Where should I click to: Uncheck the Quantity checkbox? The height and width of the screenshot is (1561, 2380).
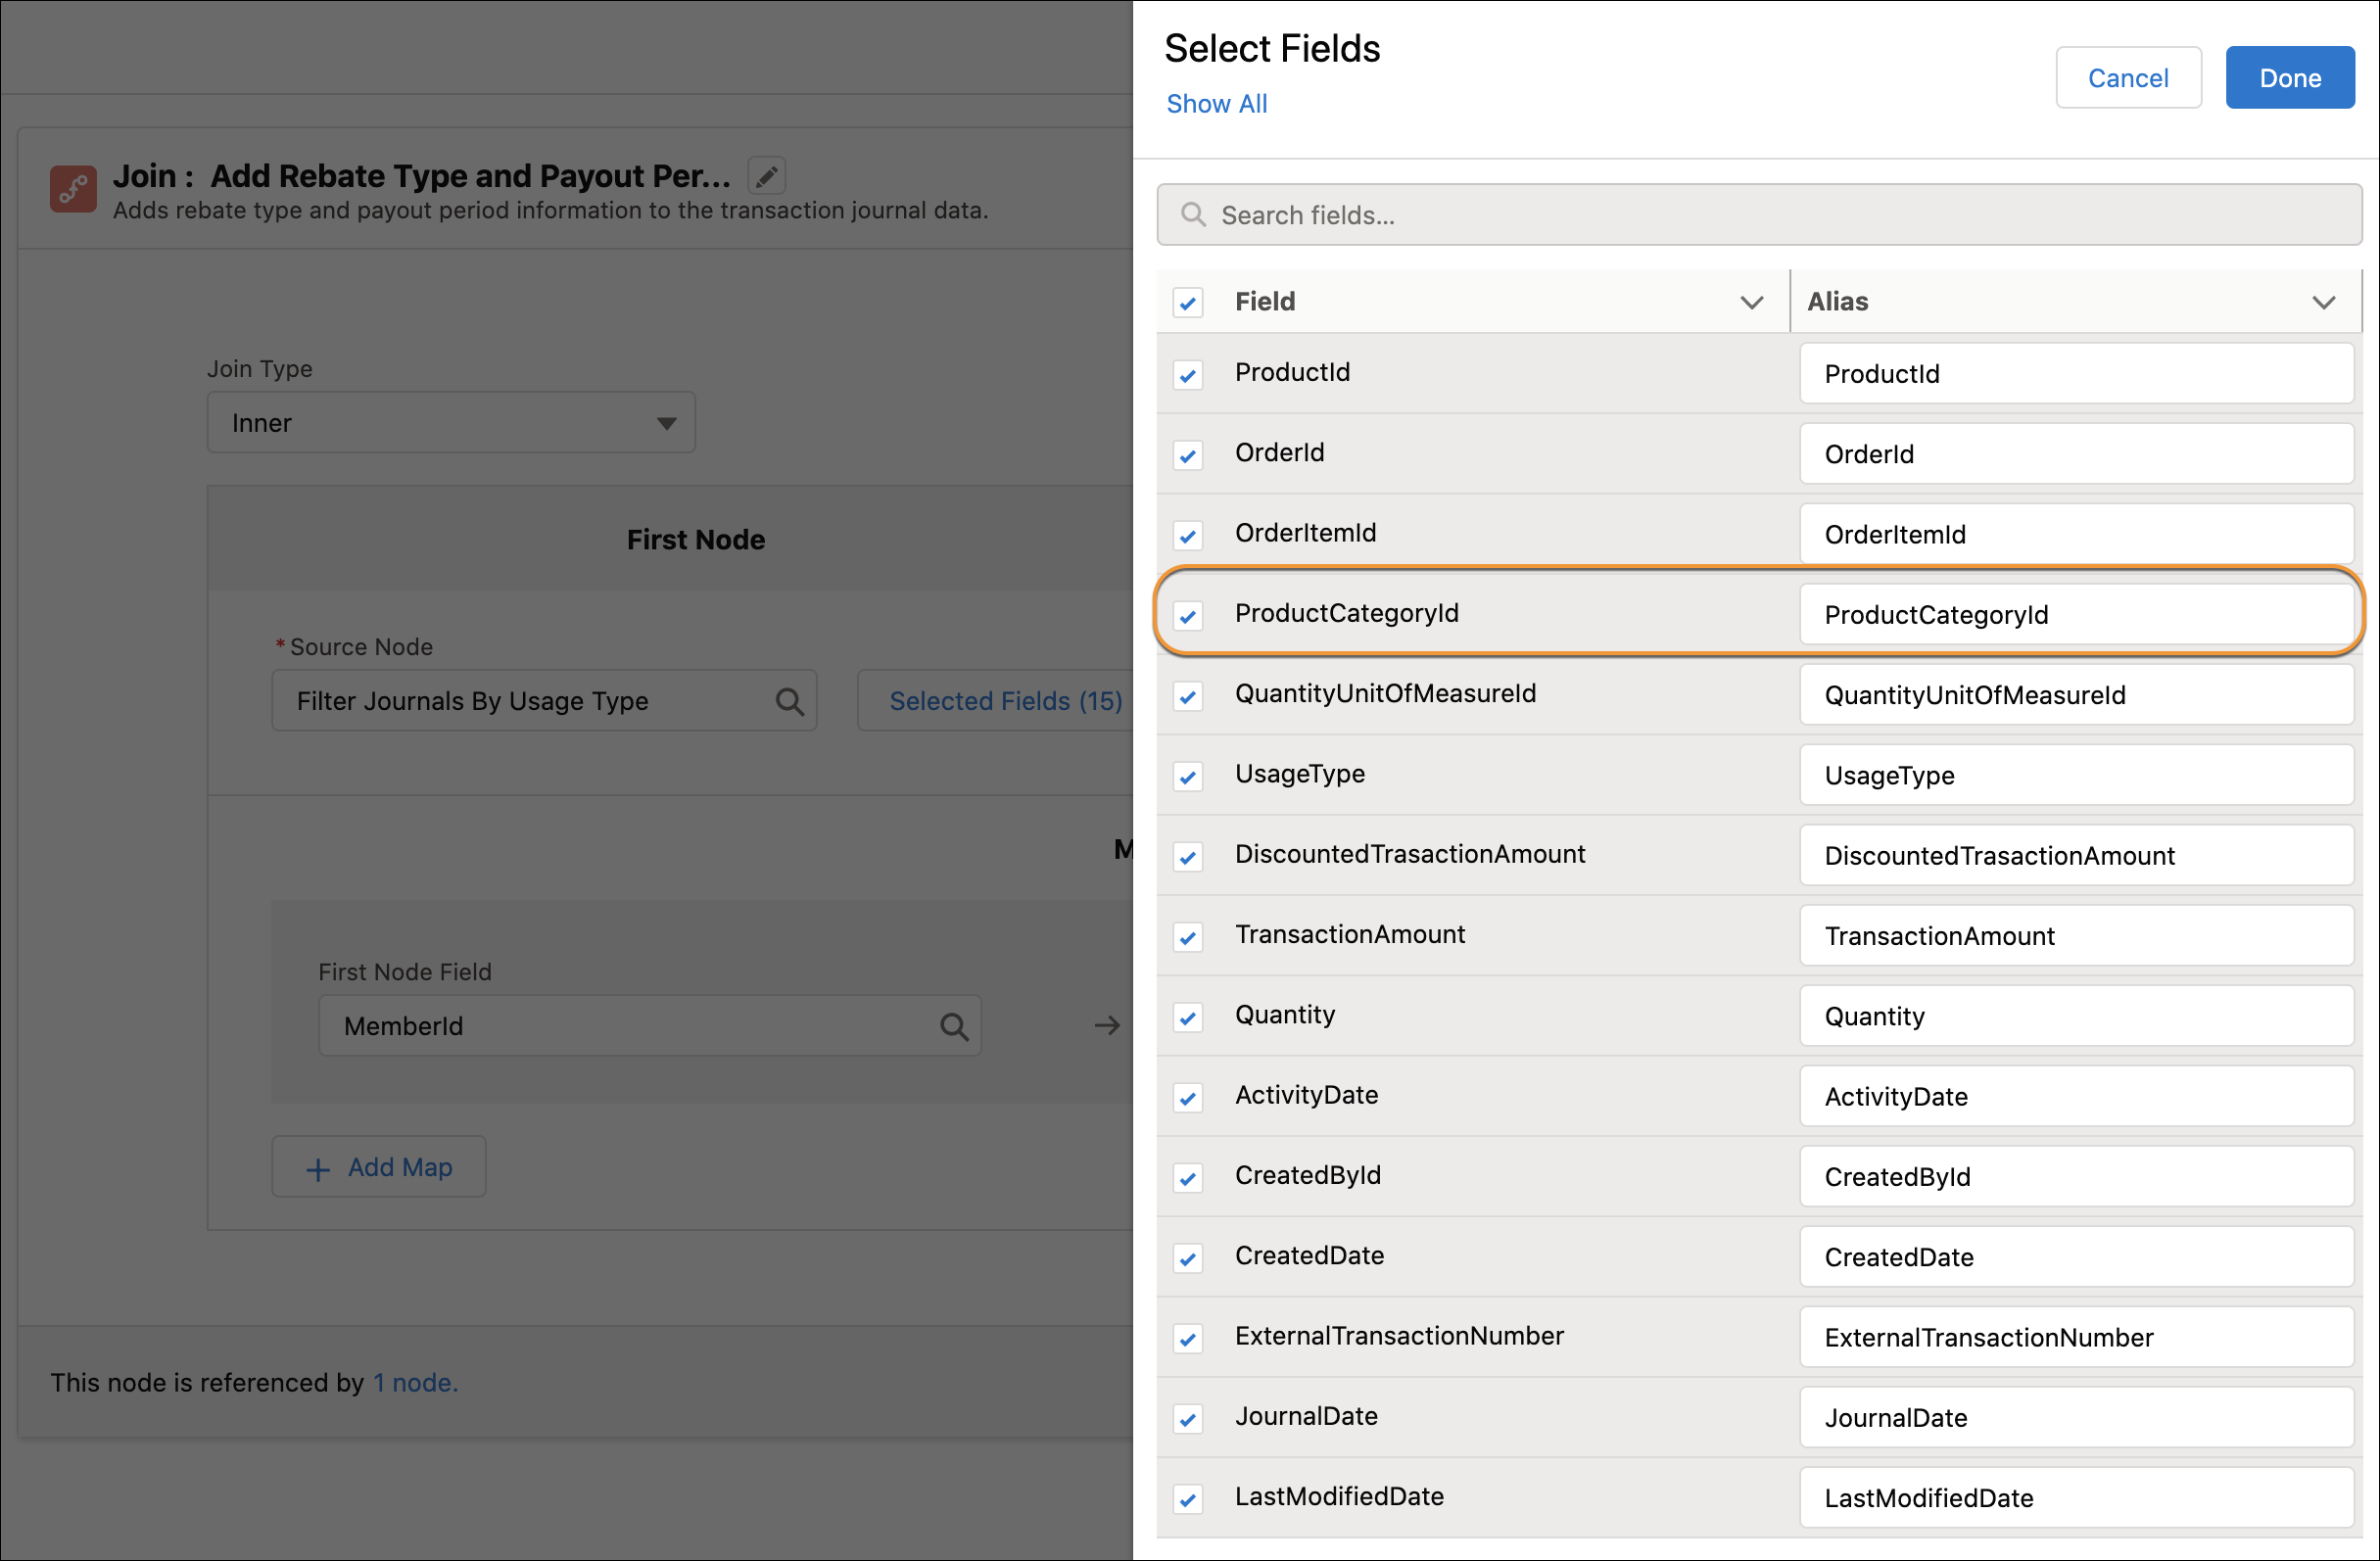click(1188, 1018)
